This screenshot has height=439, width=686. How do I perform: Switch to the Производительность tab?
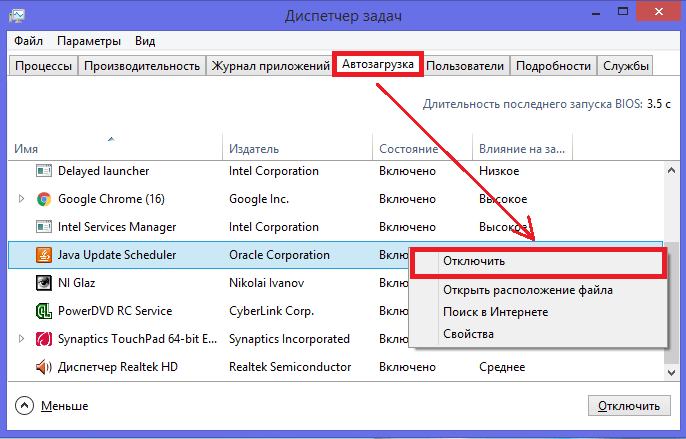[x=142, y=66]
